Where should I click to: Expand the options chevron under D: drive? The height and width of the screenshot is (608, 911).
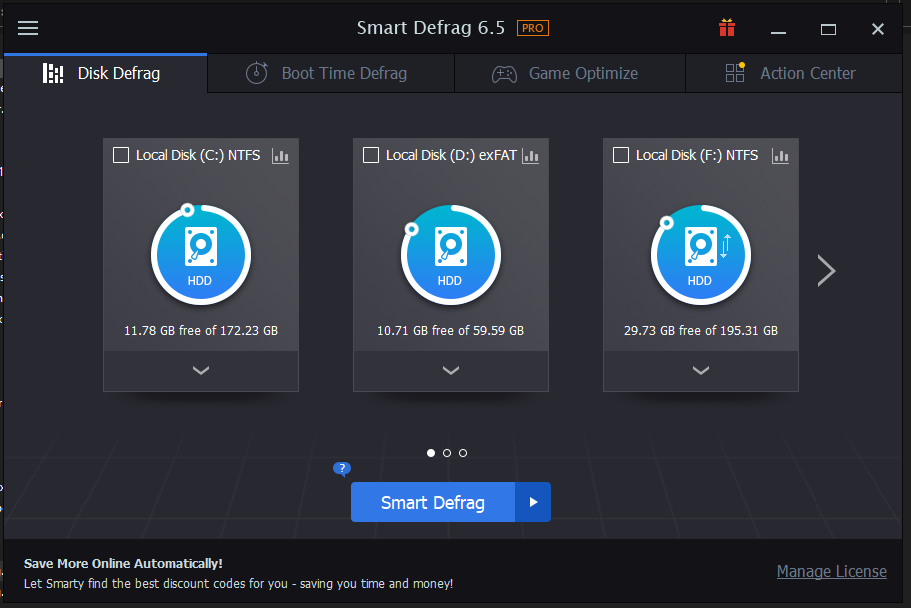click(x=451, y=371)
